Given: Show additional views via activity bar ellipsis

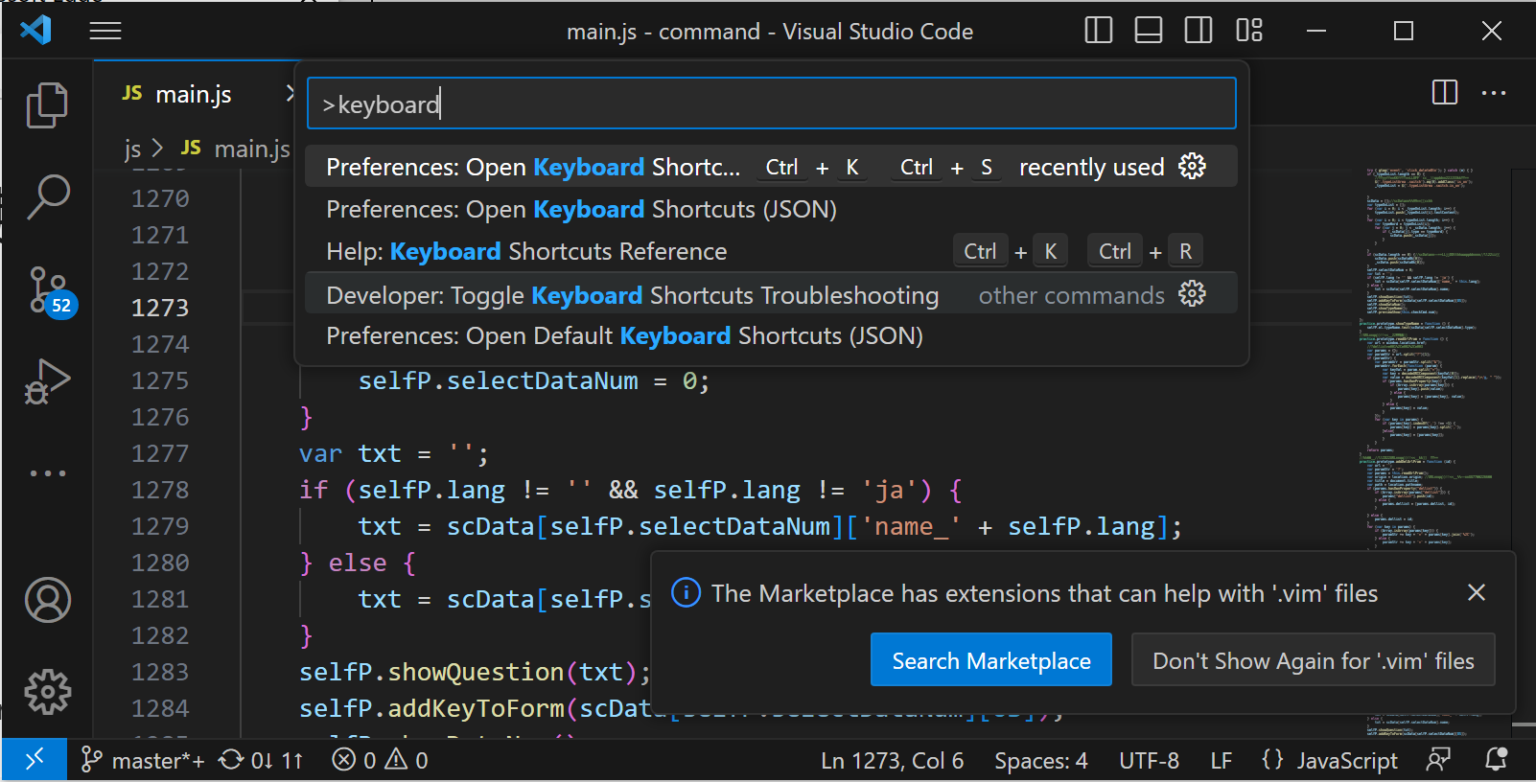Looking at the screenshot, I should point(47,473).
